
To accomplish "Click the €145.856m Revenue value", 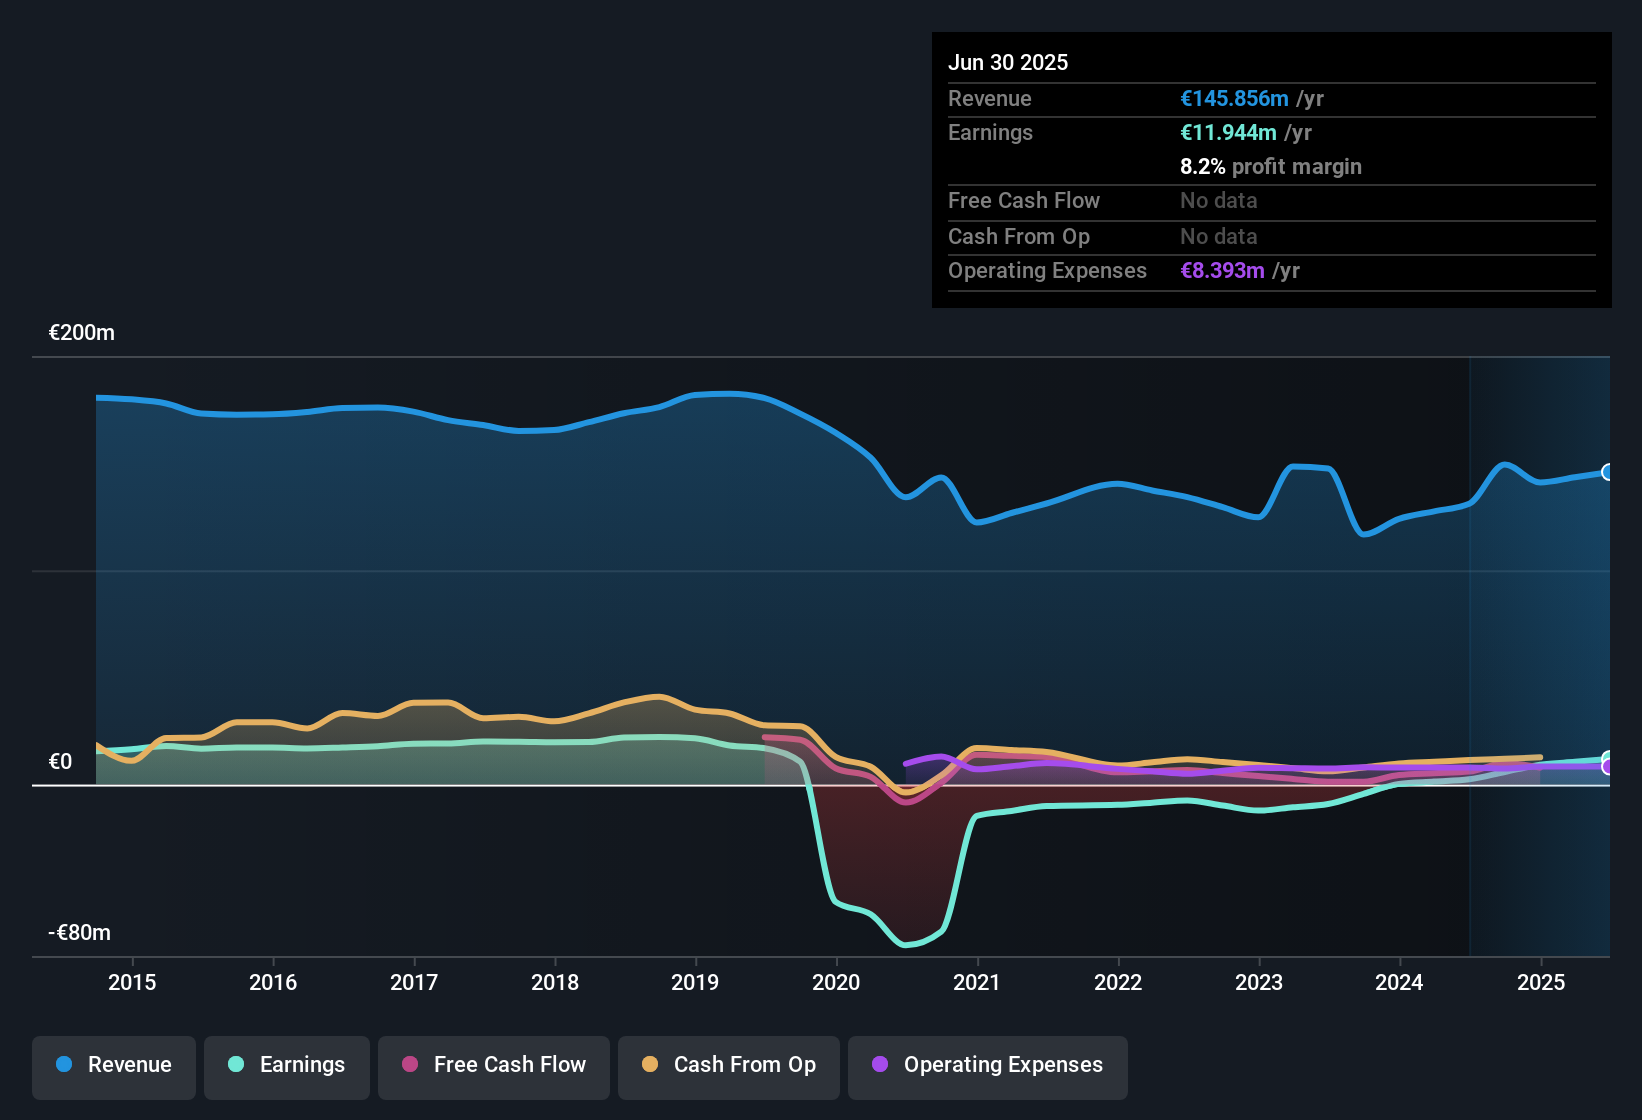I will tap(1233, 98).
